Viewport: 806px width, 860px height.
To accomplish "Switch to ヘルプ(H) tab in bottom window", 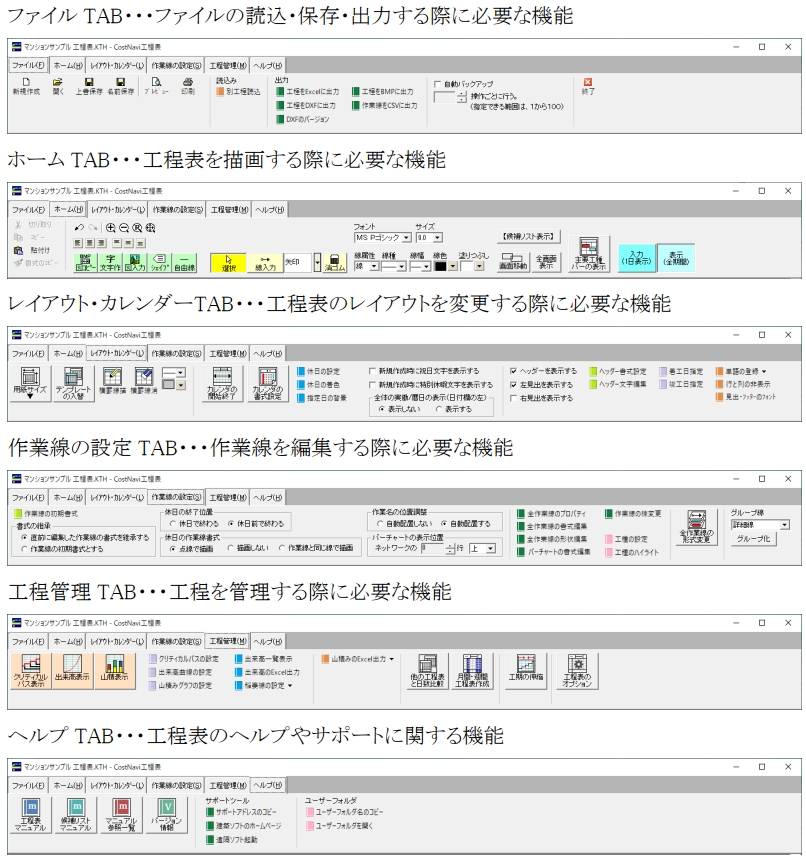I will 268,783.
